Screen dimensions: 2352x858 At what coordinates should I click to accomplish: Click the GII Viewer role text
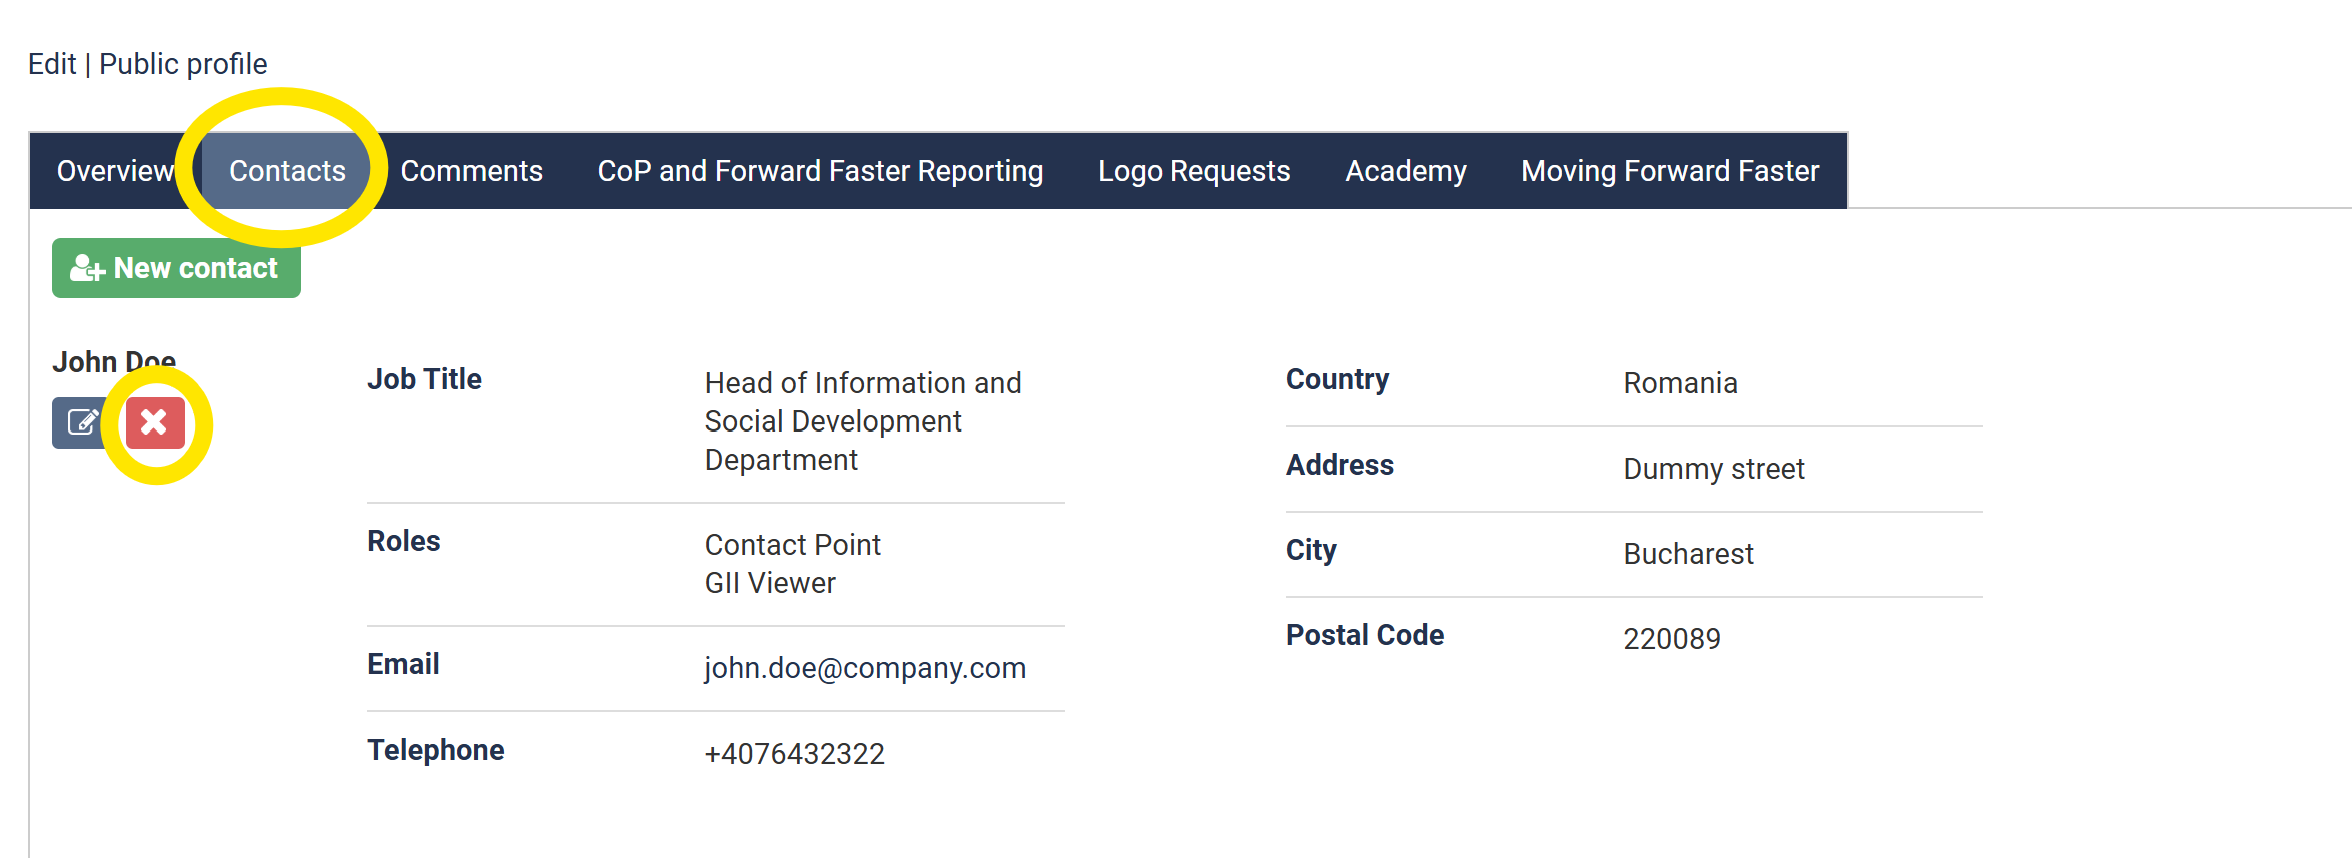tap(770, 583)
